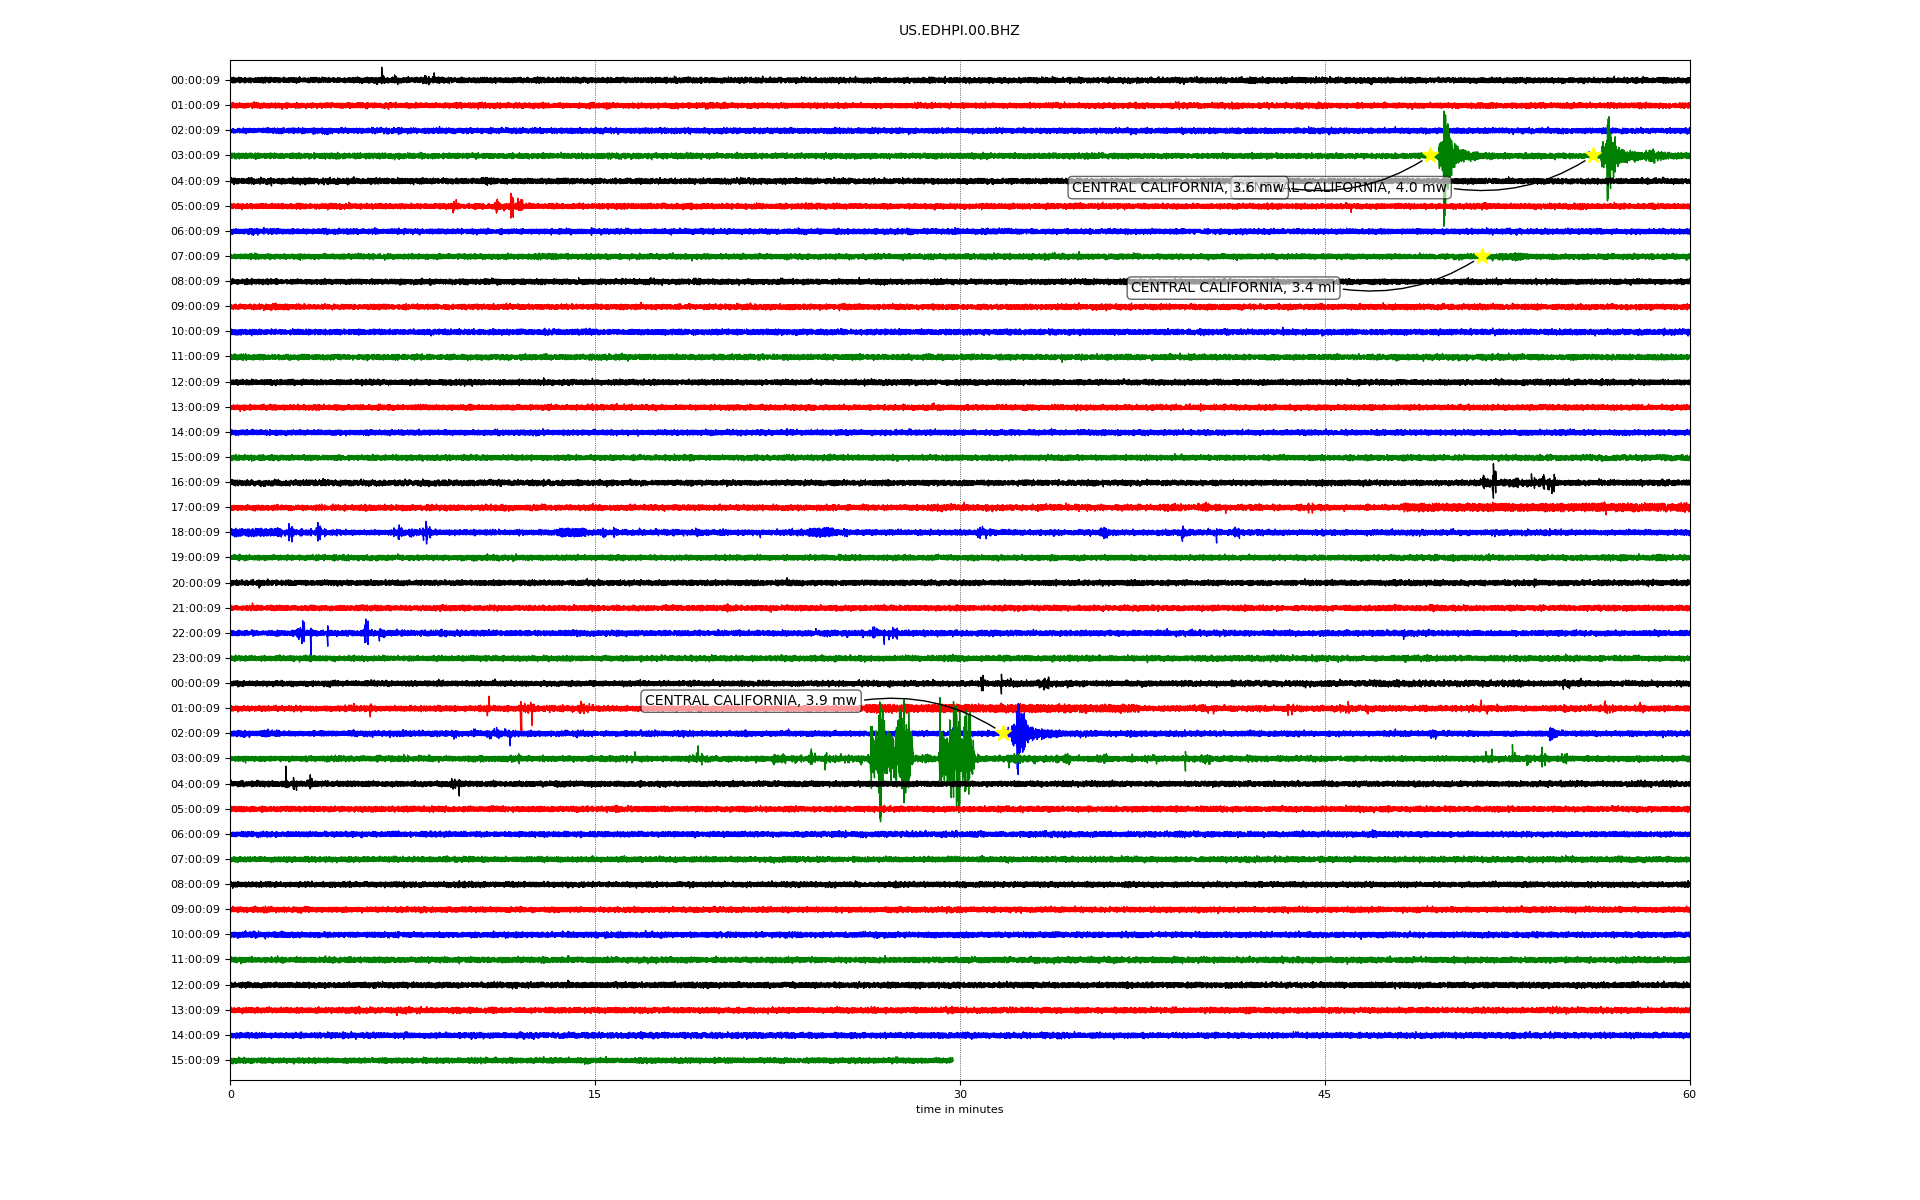The width and height of the screenshot is (1920, 1200).
Task: Select the 16:00:09 row time label
Action: (195, 483)
